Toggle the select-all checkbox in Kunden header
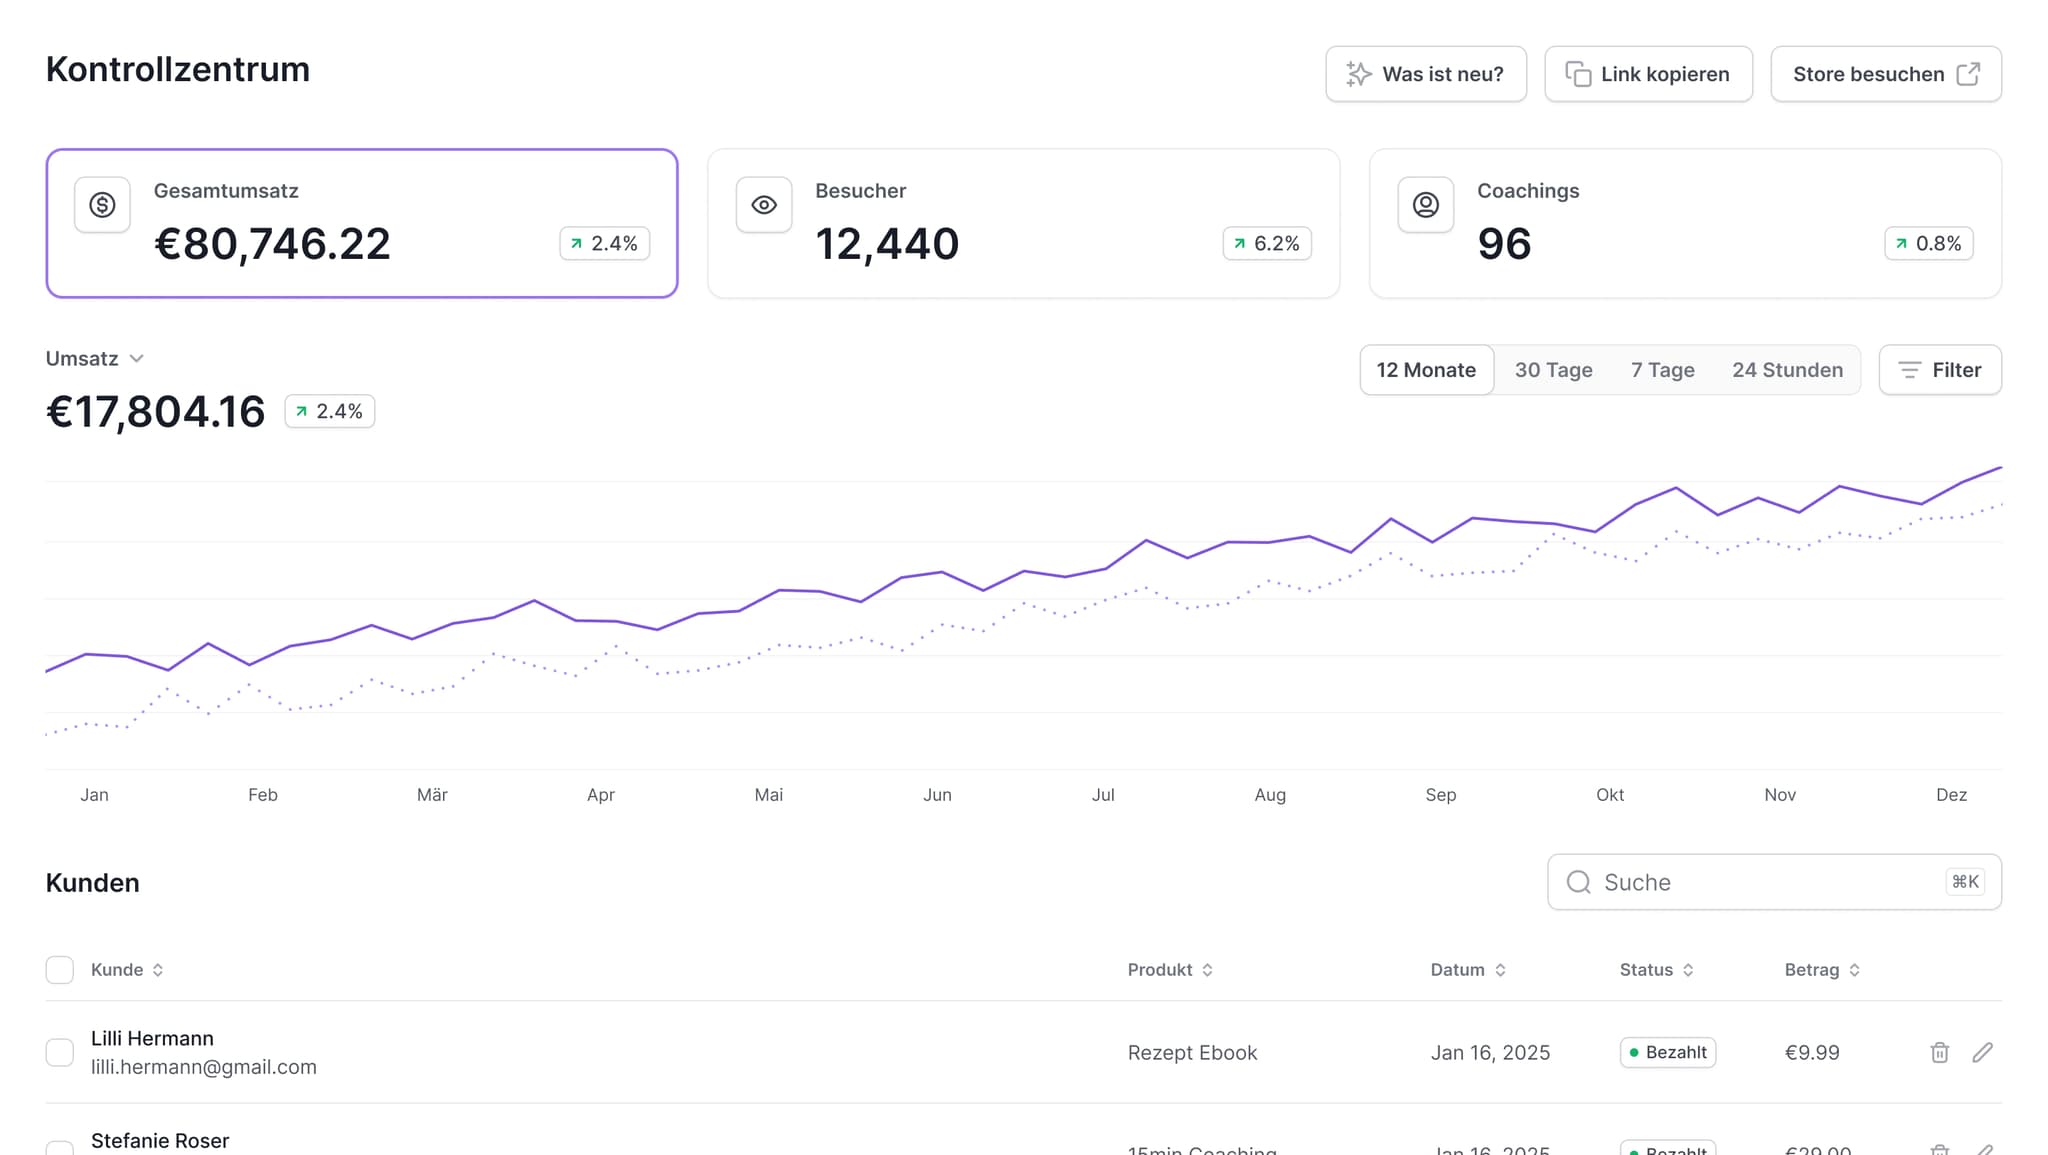The width and height of the screenshot is (2048, 1155). [60, 970]
